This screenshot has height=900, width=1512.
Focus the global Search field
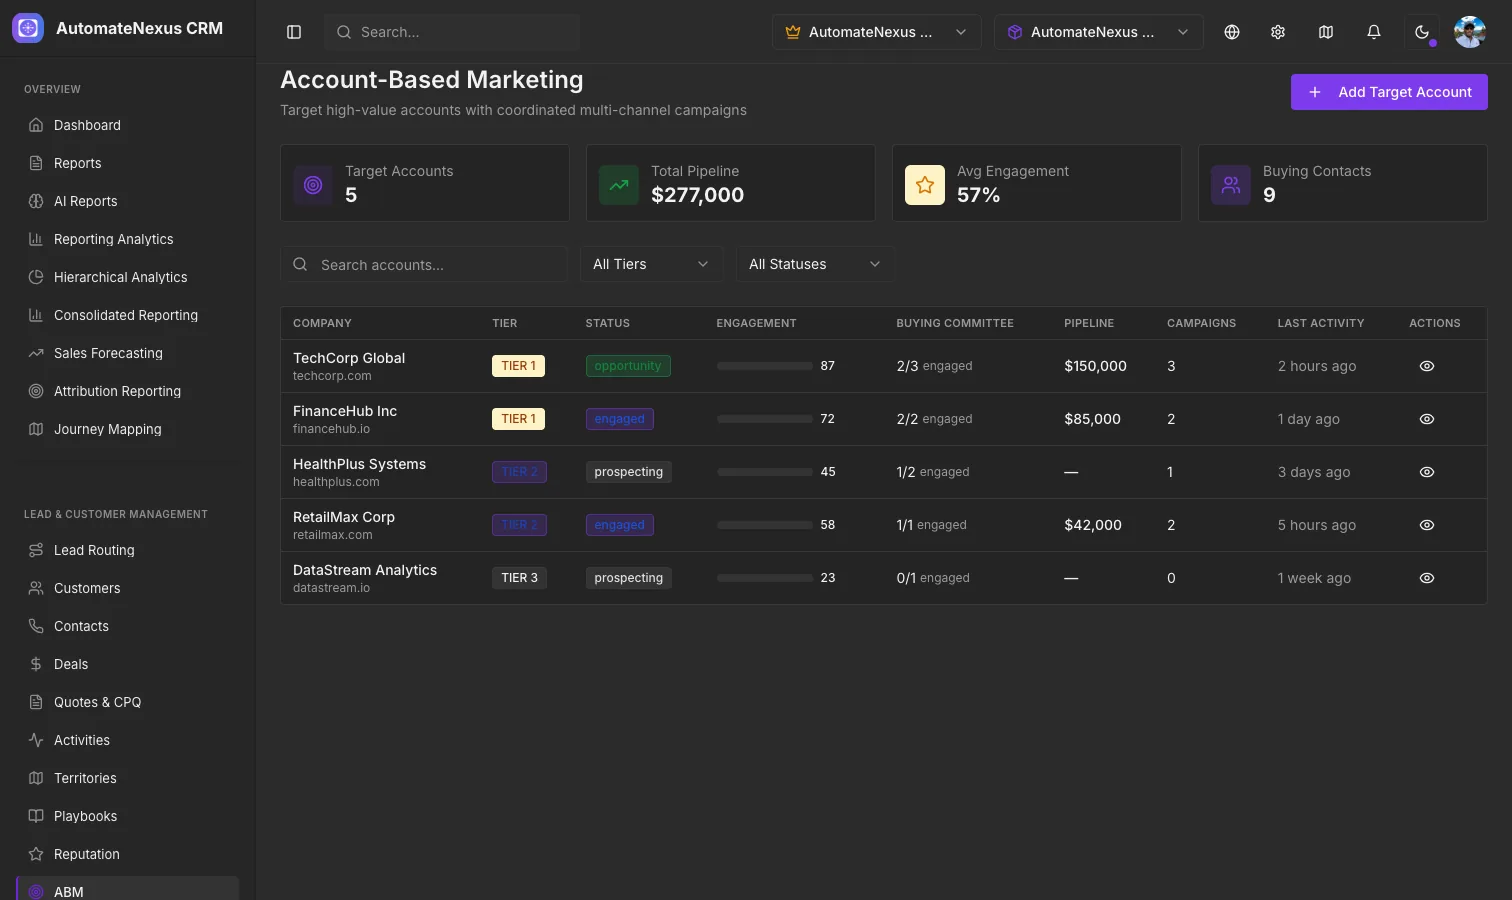click(452, 32)
